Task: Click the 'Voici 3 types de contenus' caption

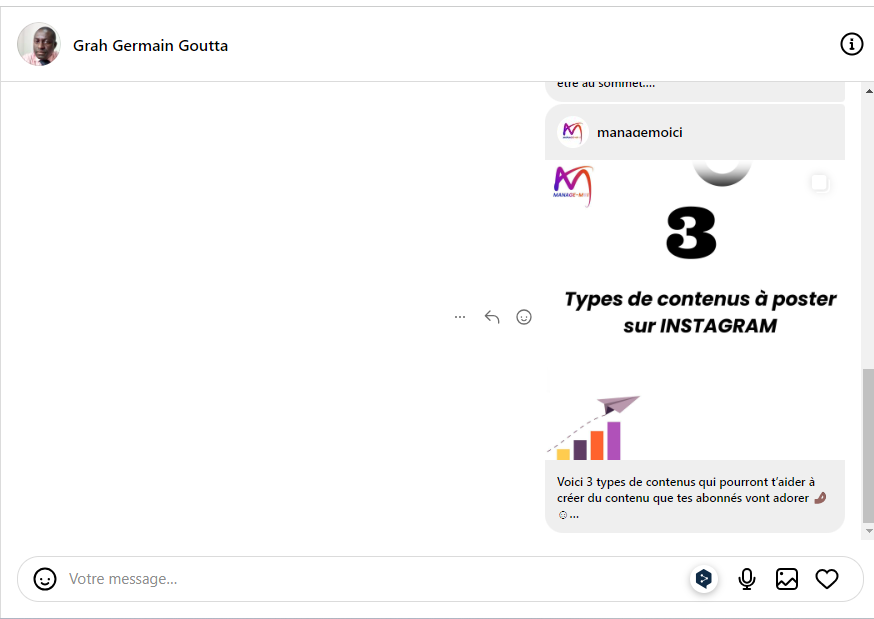Action: click(690, 497)
